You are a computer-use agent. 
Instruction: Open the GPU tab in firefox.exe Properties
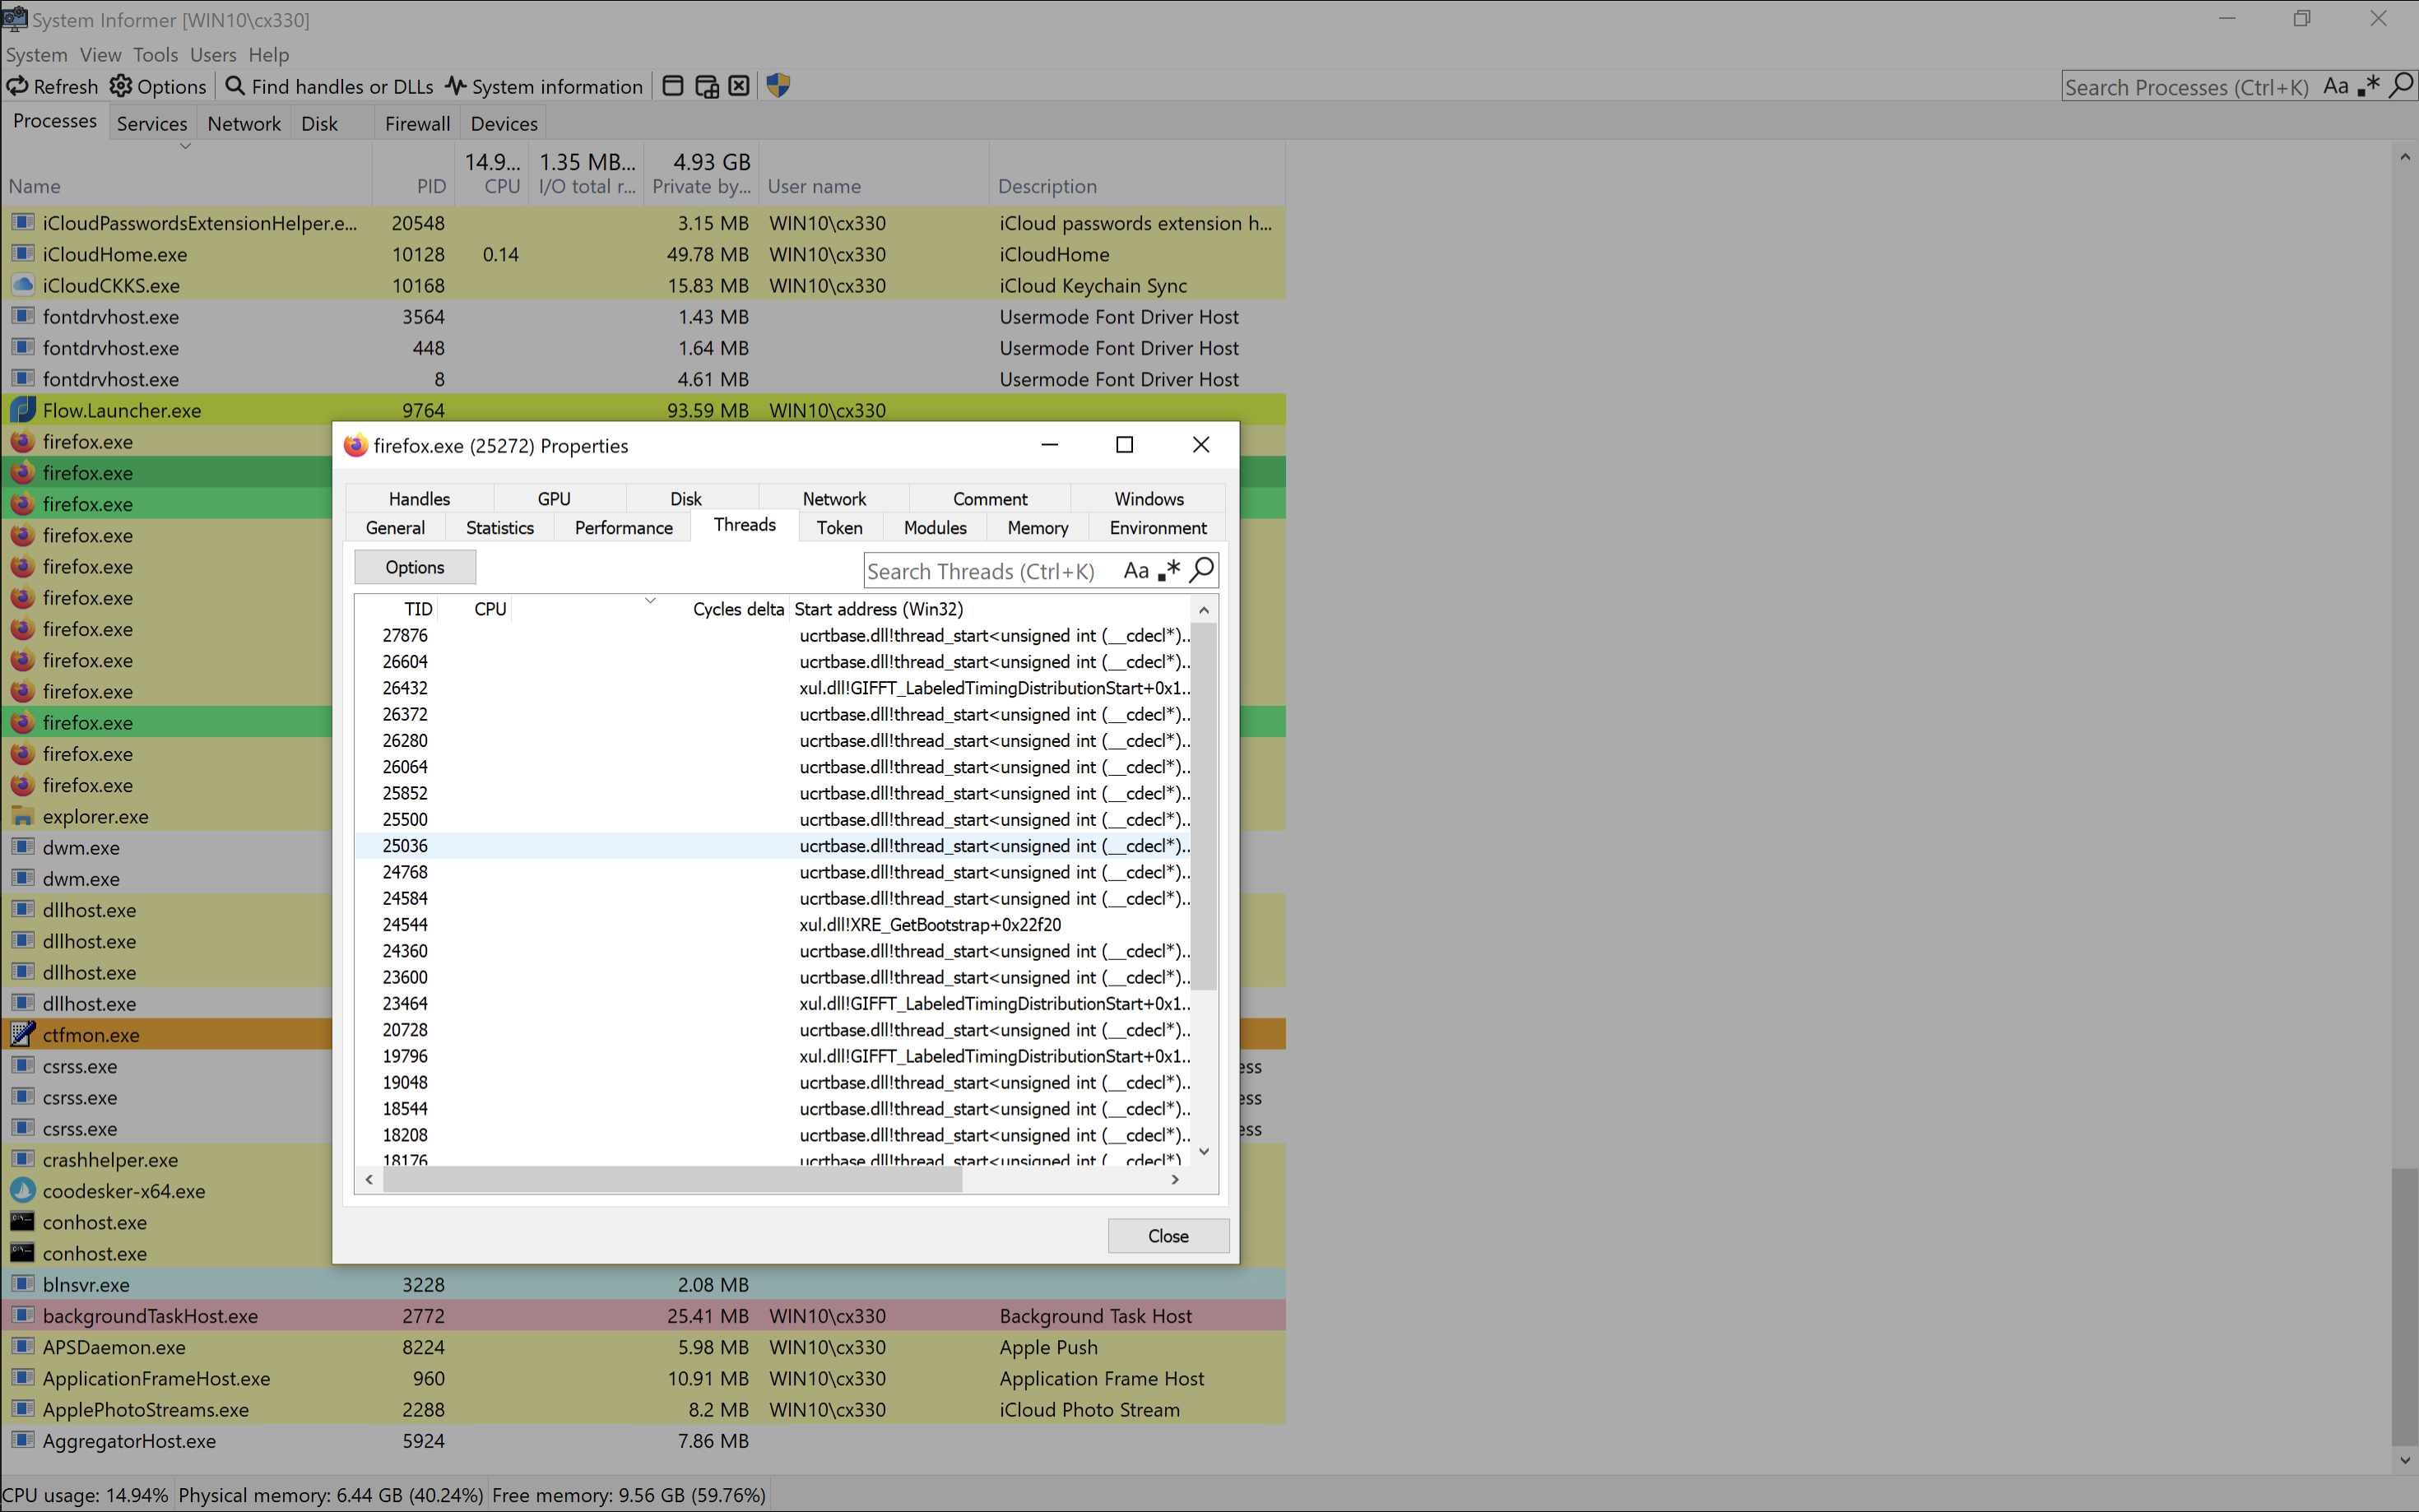(x=554, y=498)
